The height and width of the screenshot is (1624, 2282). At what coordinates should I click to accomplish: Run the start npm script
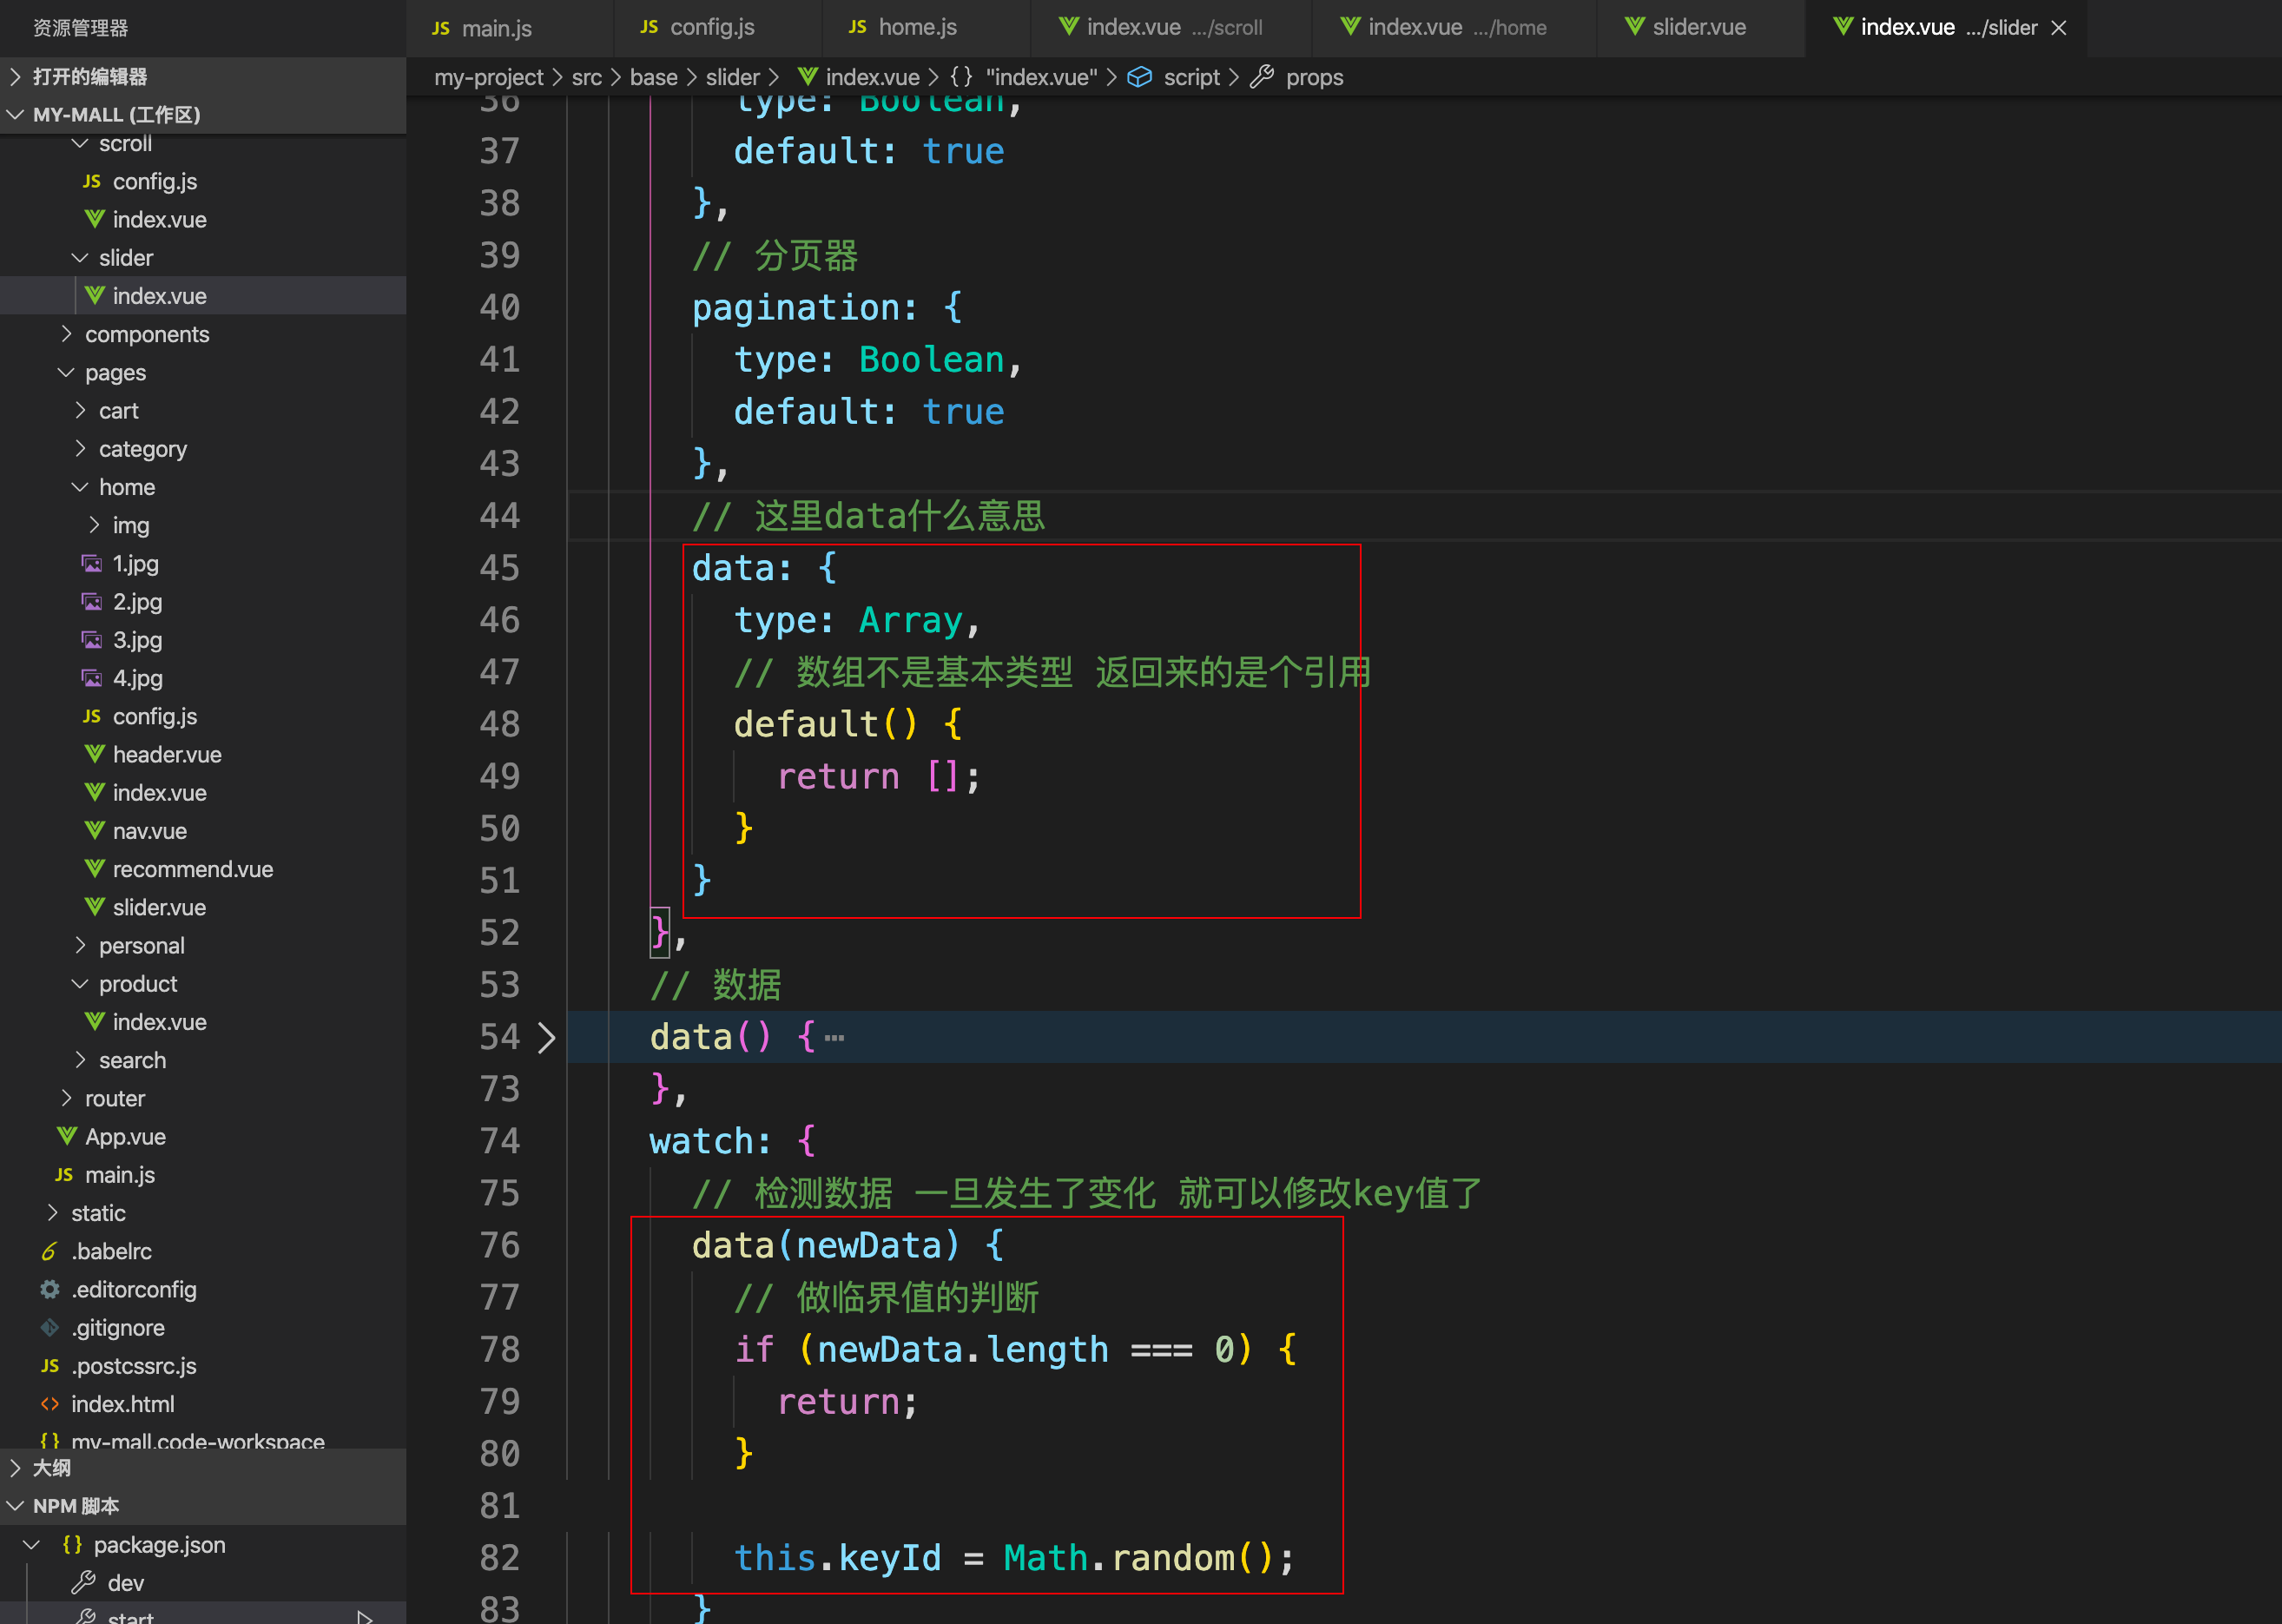[366, 1616]
